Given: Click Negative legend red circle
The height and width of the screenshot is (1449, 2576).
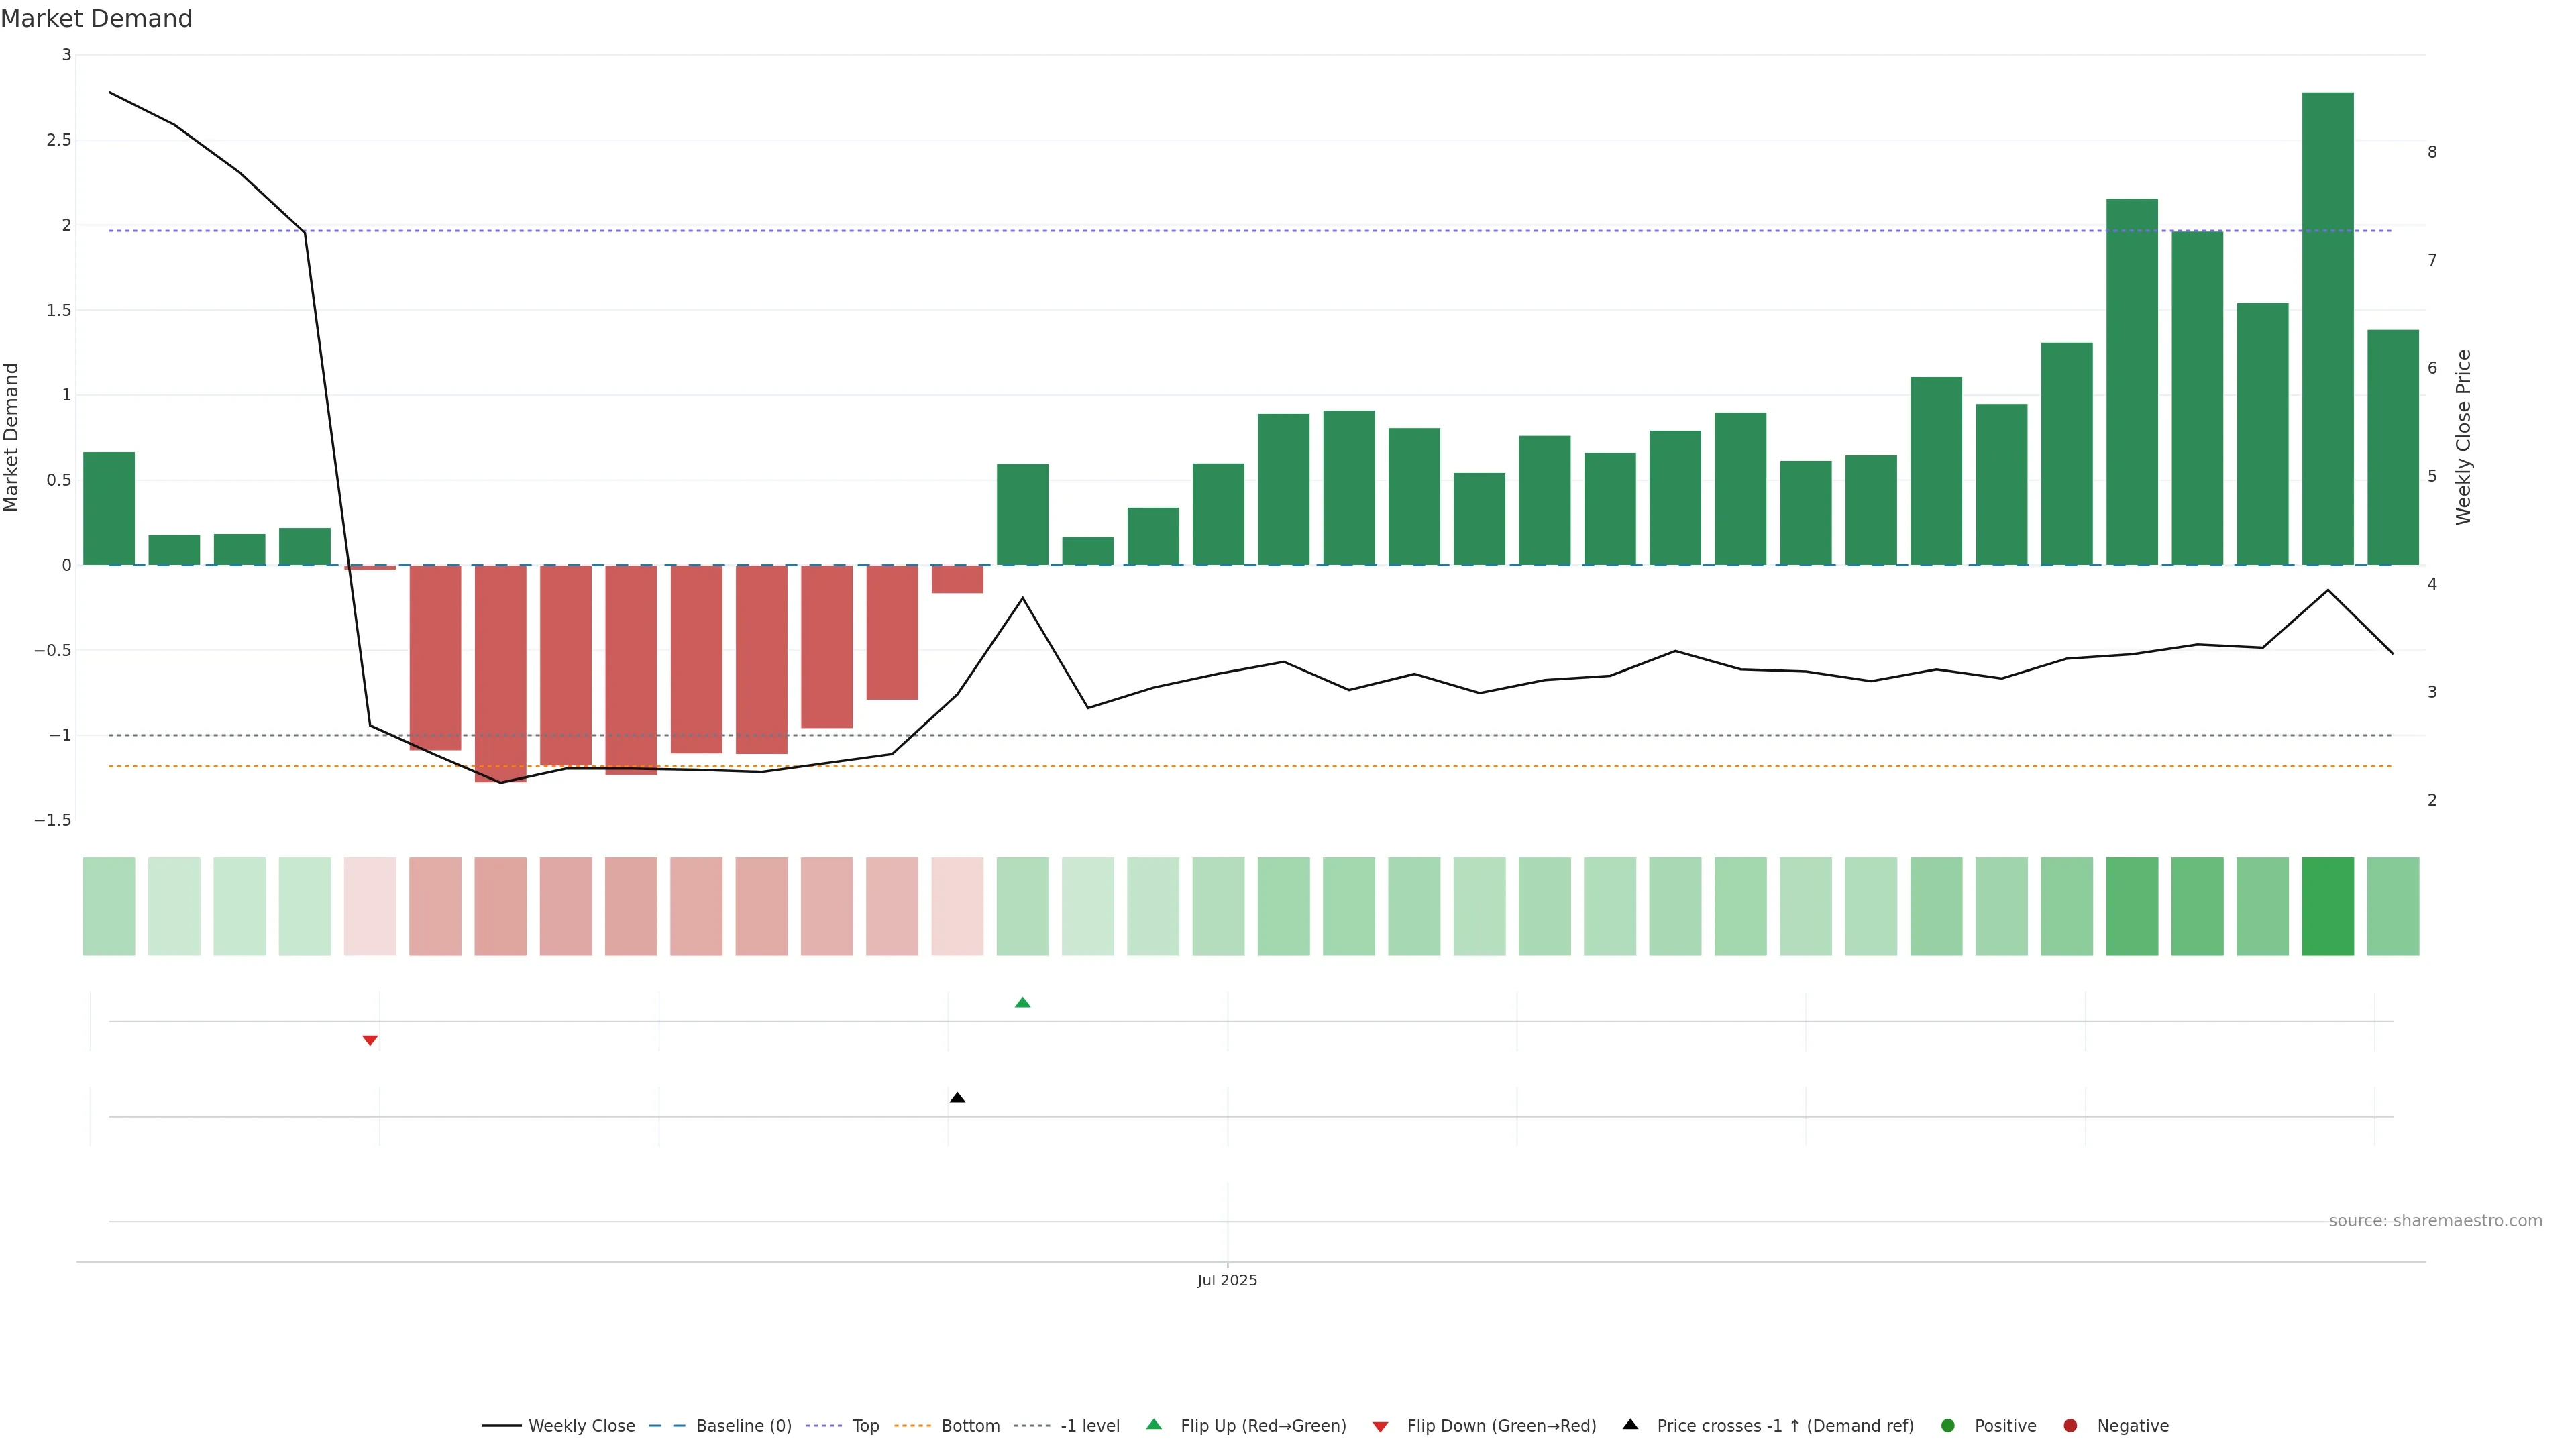Looking at the screenshot, I should (x=2070, y=1426).
